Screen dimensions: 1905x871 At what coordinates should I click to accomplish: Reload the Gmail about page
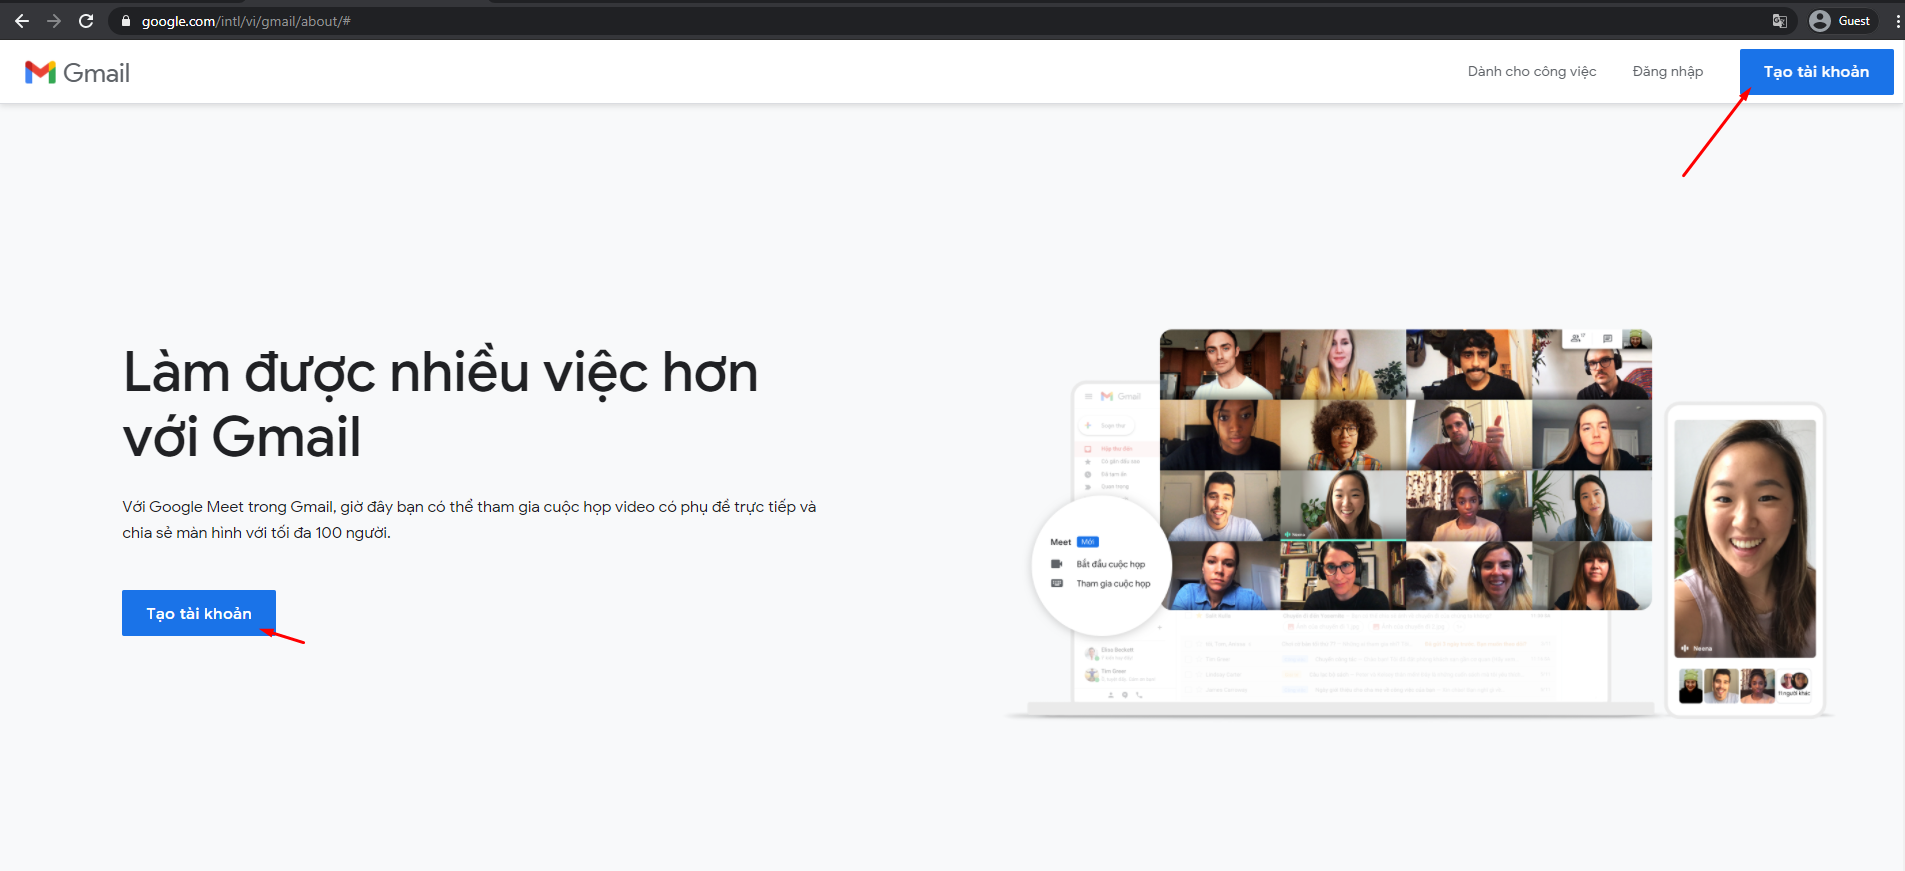(x=86, y=21)
